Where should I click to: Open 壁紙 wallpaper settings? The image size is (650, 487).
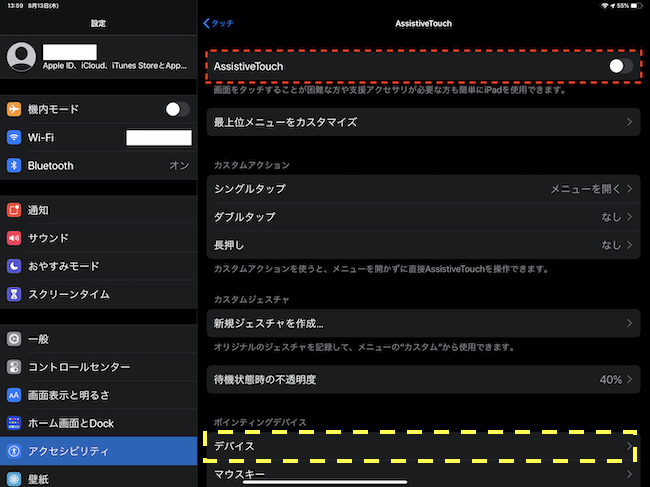[x=99, y=478]
